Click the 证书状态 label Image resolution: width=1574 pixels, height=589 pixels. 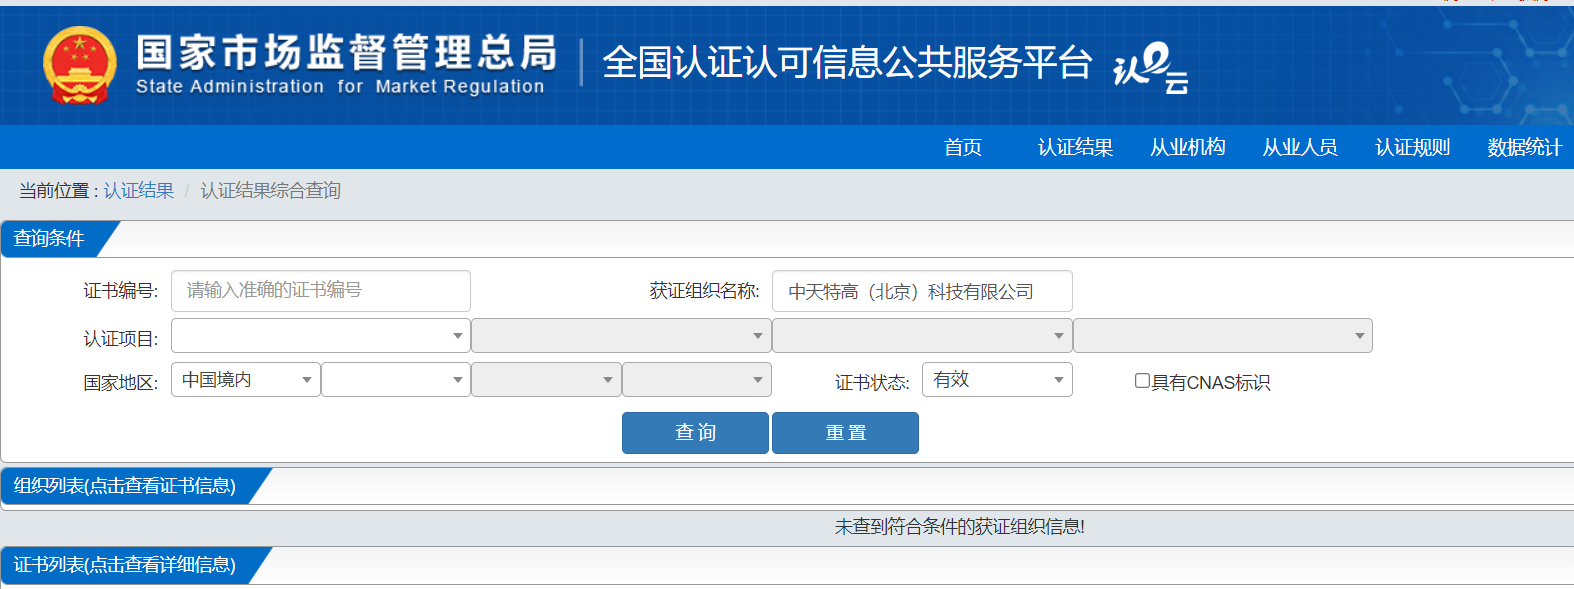(872, 383)
